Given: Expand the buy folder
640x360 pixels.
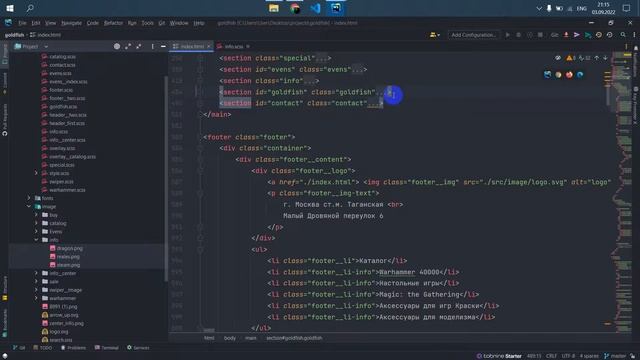Looking at the screenshot, I should (x=36, y=215).
